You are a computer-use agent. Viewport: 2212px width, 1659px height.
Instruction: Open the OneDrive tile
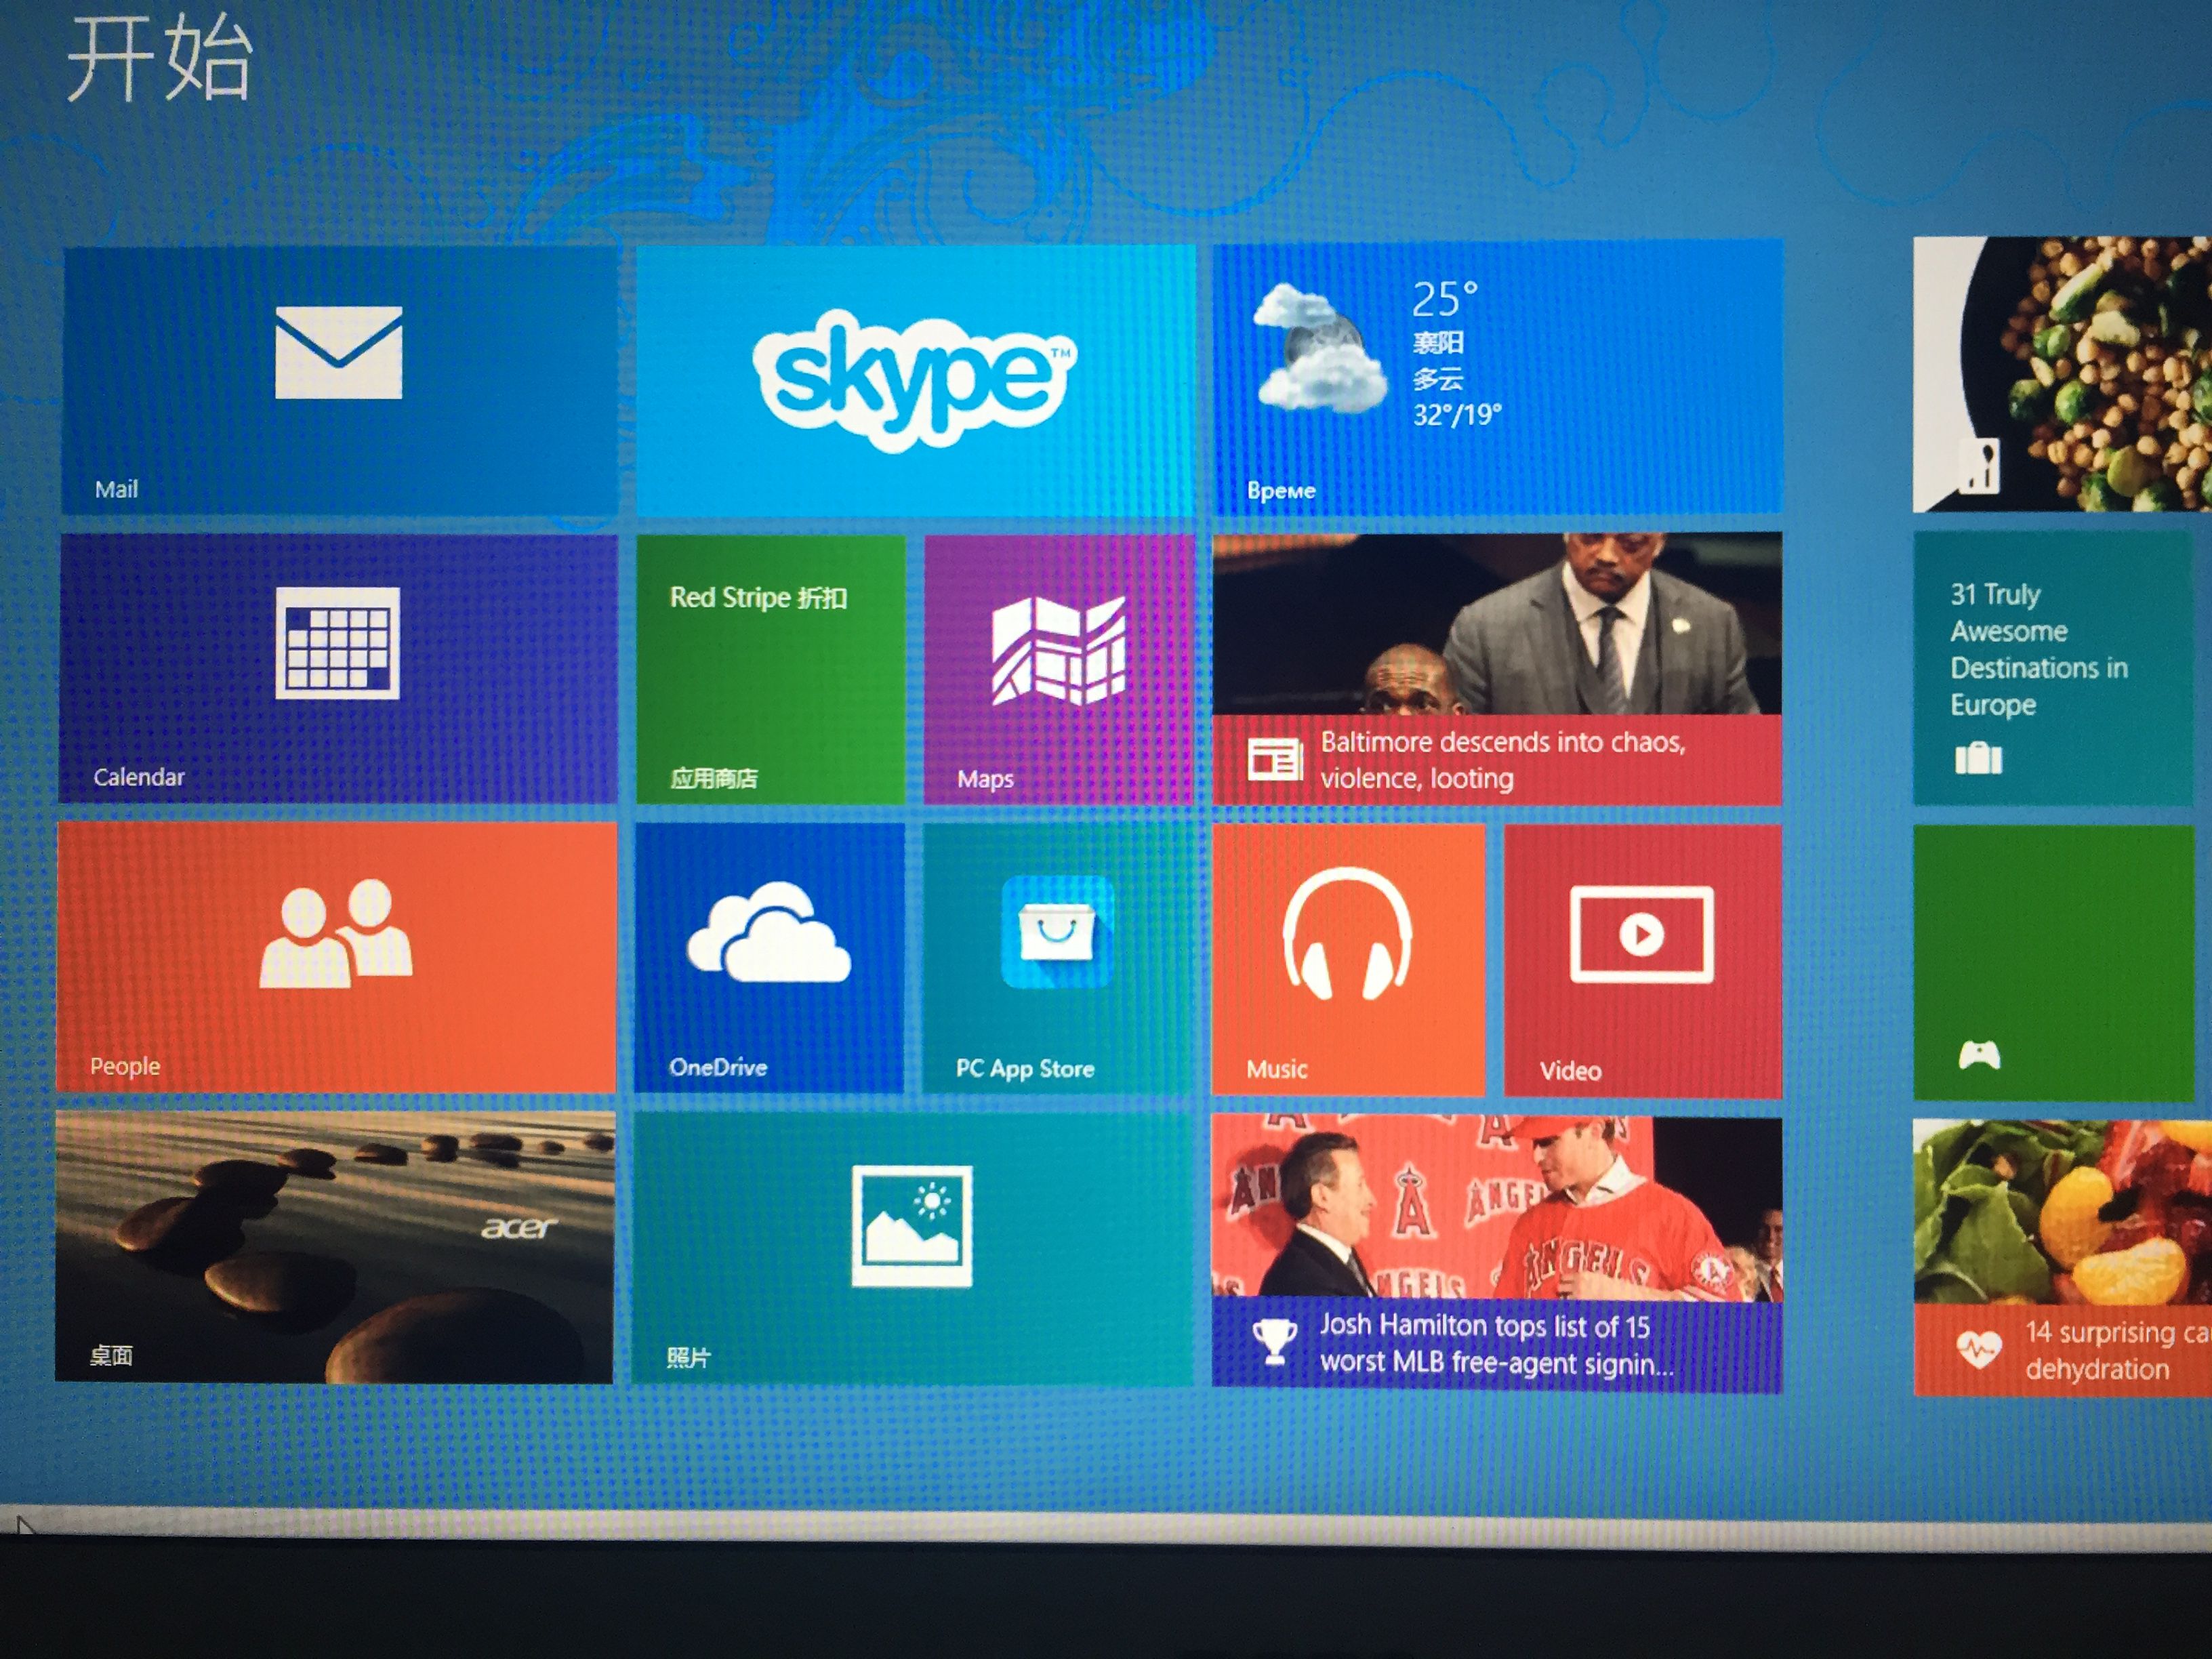(x=769, y=958)
